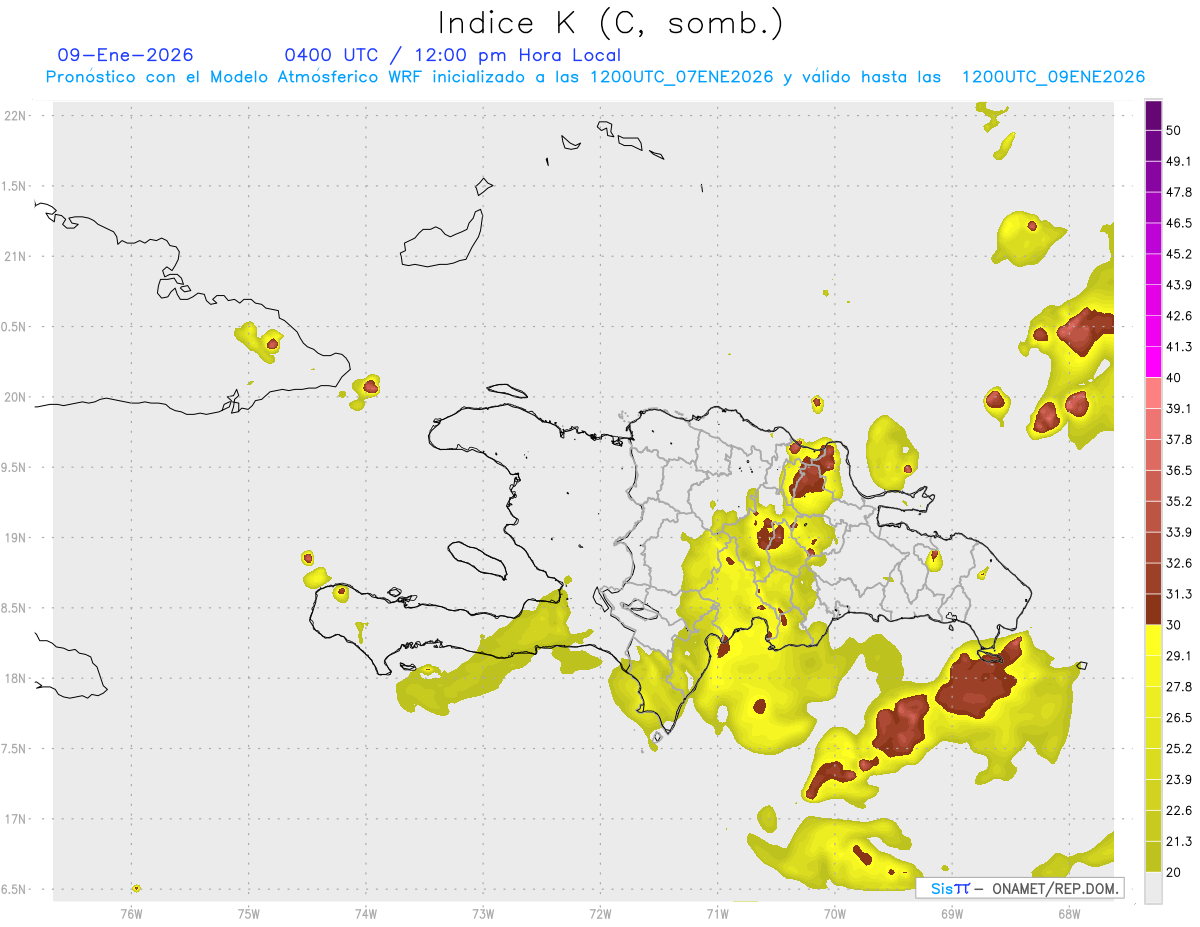Click the "71W" longitude label

pos(717,913)
